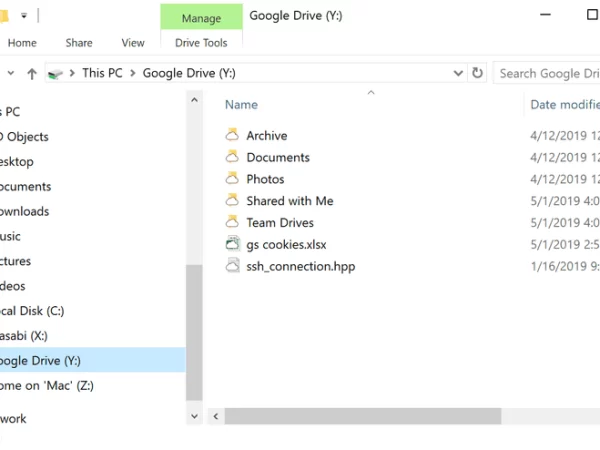Select Objects folder in navigation pane

coord(24,137)
